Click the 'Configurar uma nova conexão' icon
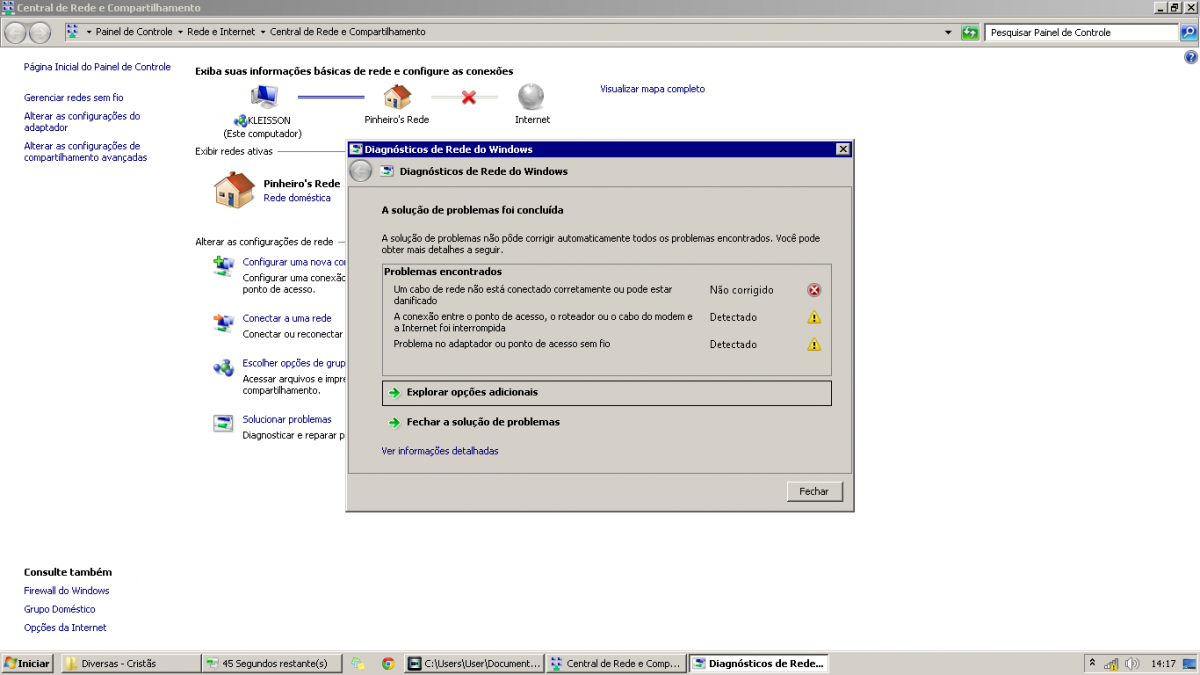 click(x=223, y=266)
